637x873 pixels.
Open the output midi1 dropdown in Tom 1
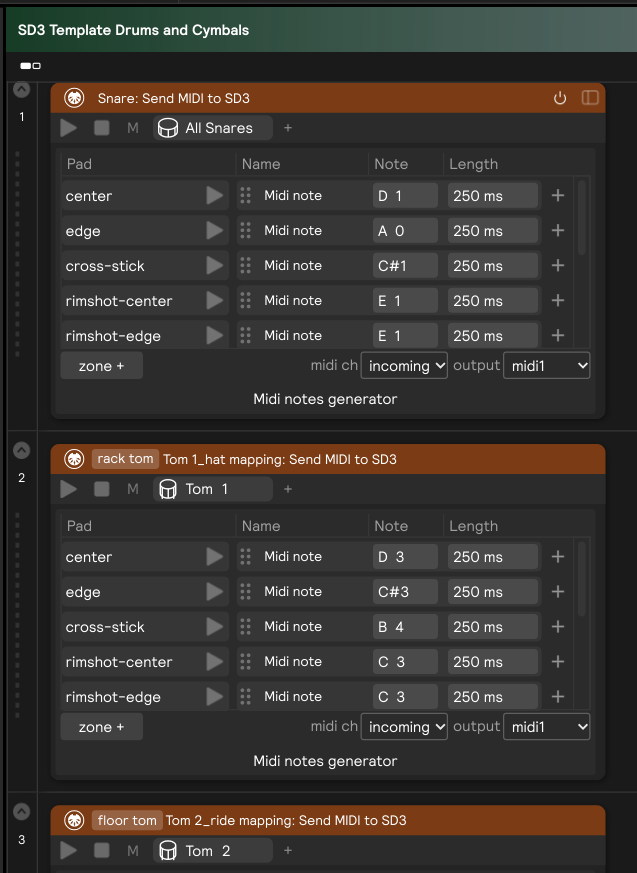[x=546, y=727]
